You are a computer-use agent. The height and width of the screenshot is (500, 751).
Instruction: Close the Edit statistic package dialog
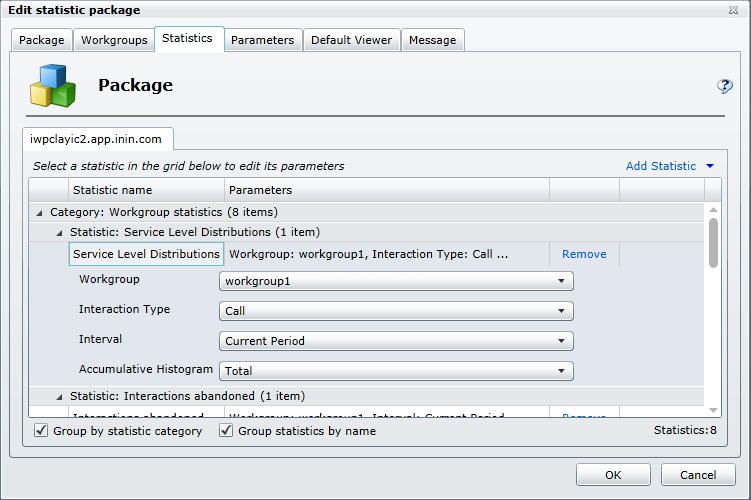coord(735,10)
